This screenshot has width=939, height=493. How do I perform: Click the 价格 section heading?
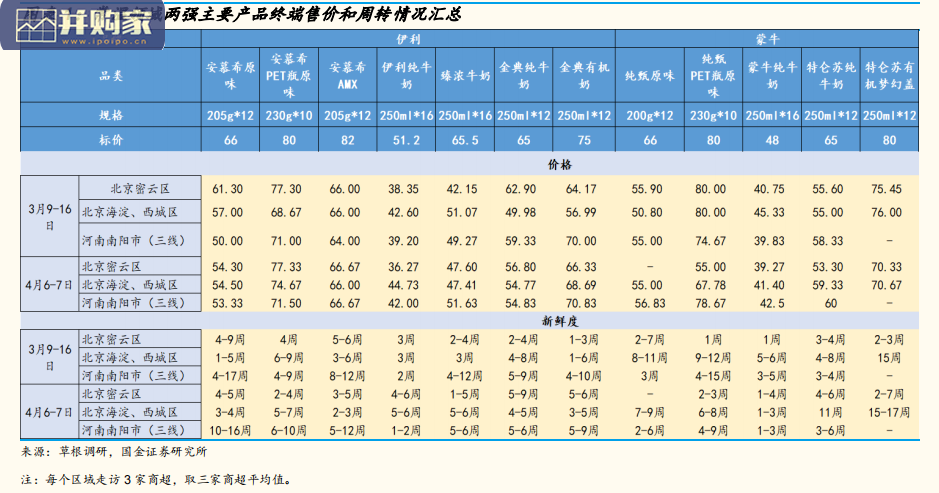point(560,165)
